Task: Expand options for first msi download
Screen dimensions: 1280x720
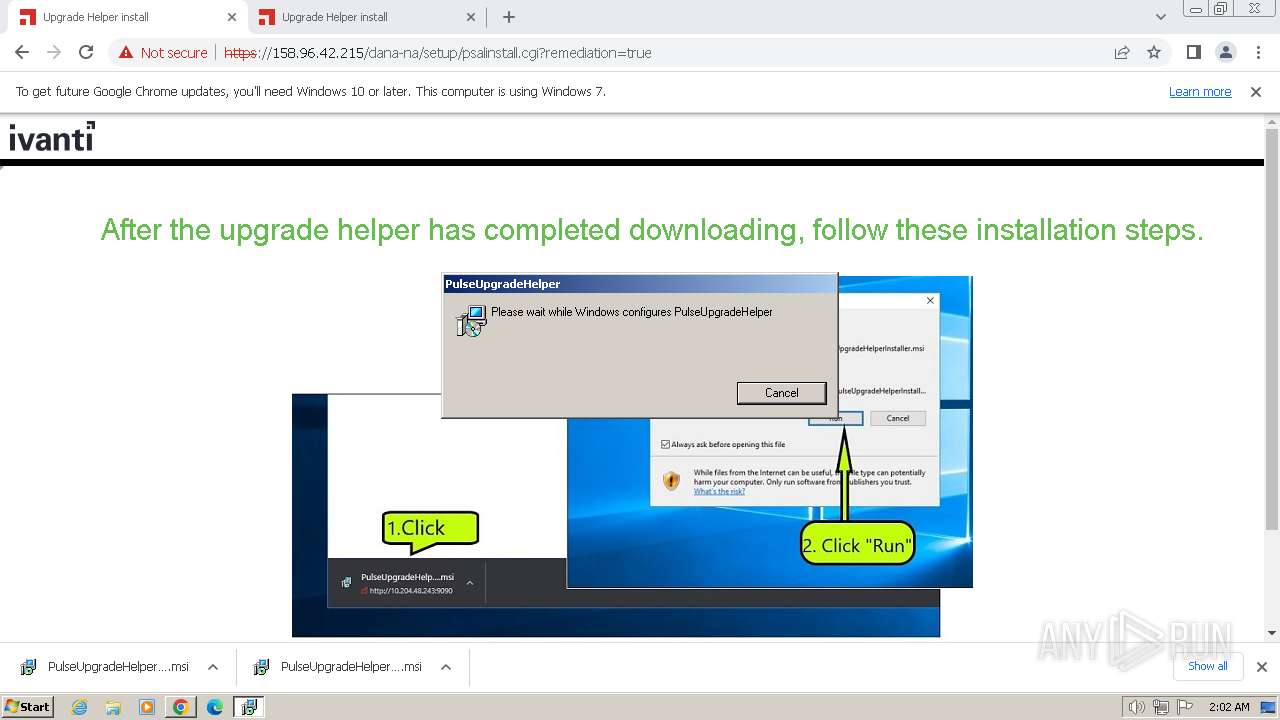Action: pos(212,667)
